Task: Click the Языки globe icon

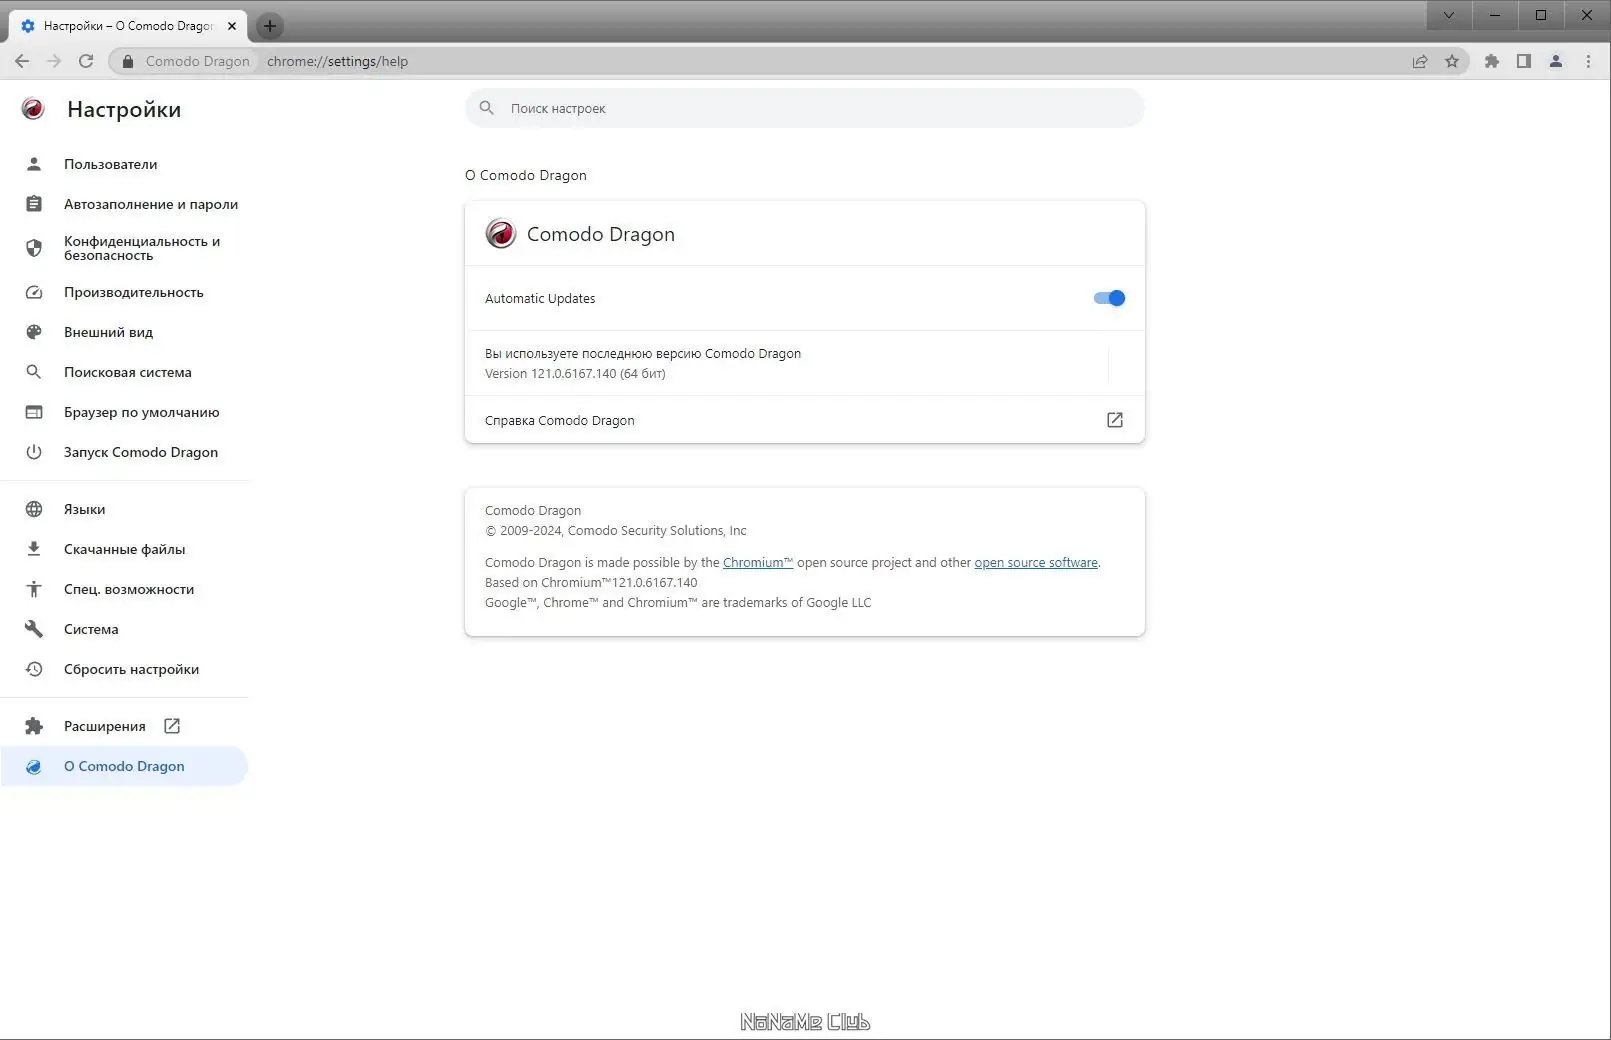Action: tap(34, 509)
